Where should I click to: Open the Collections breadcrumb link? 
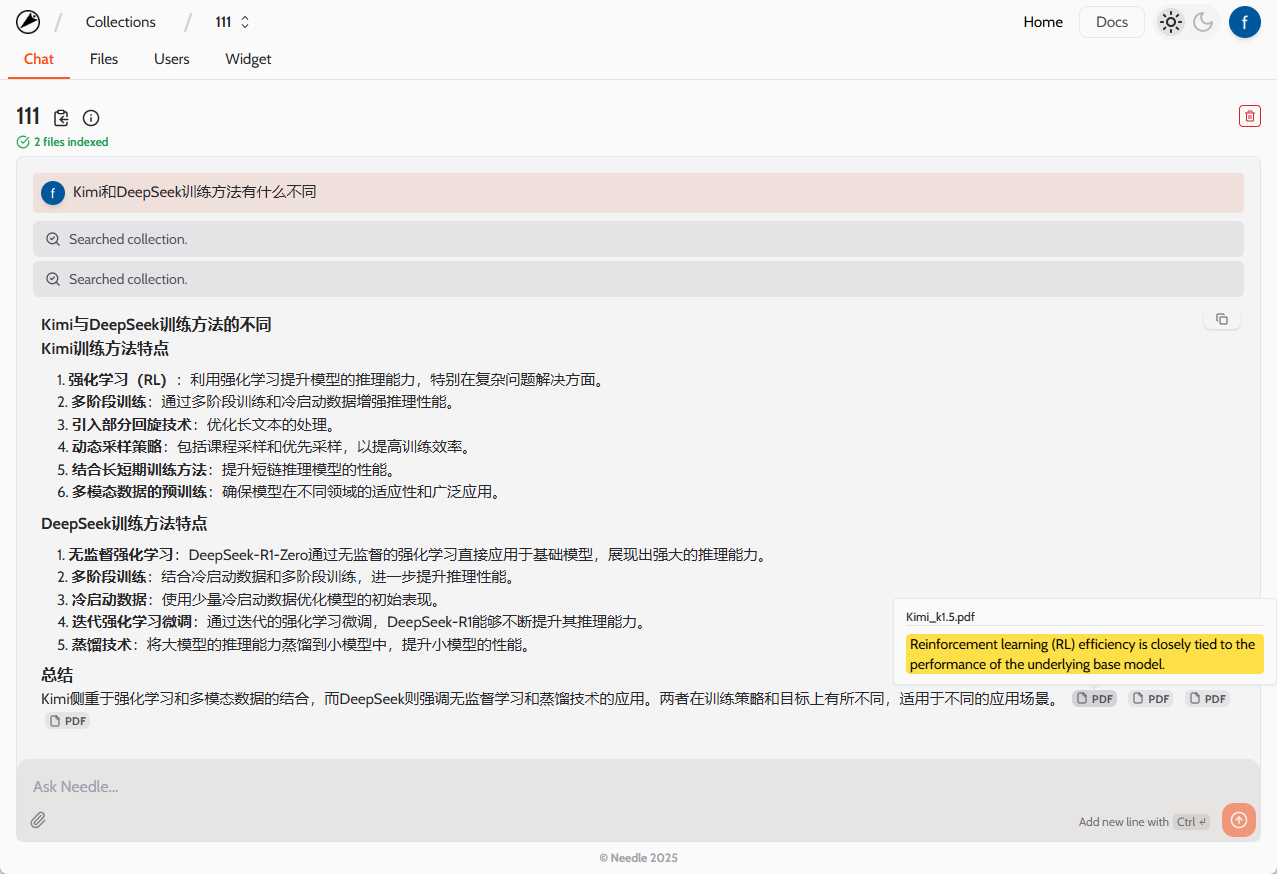[121, 22]
